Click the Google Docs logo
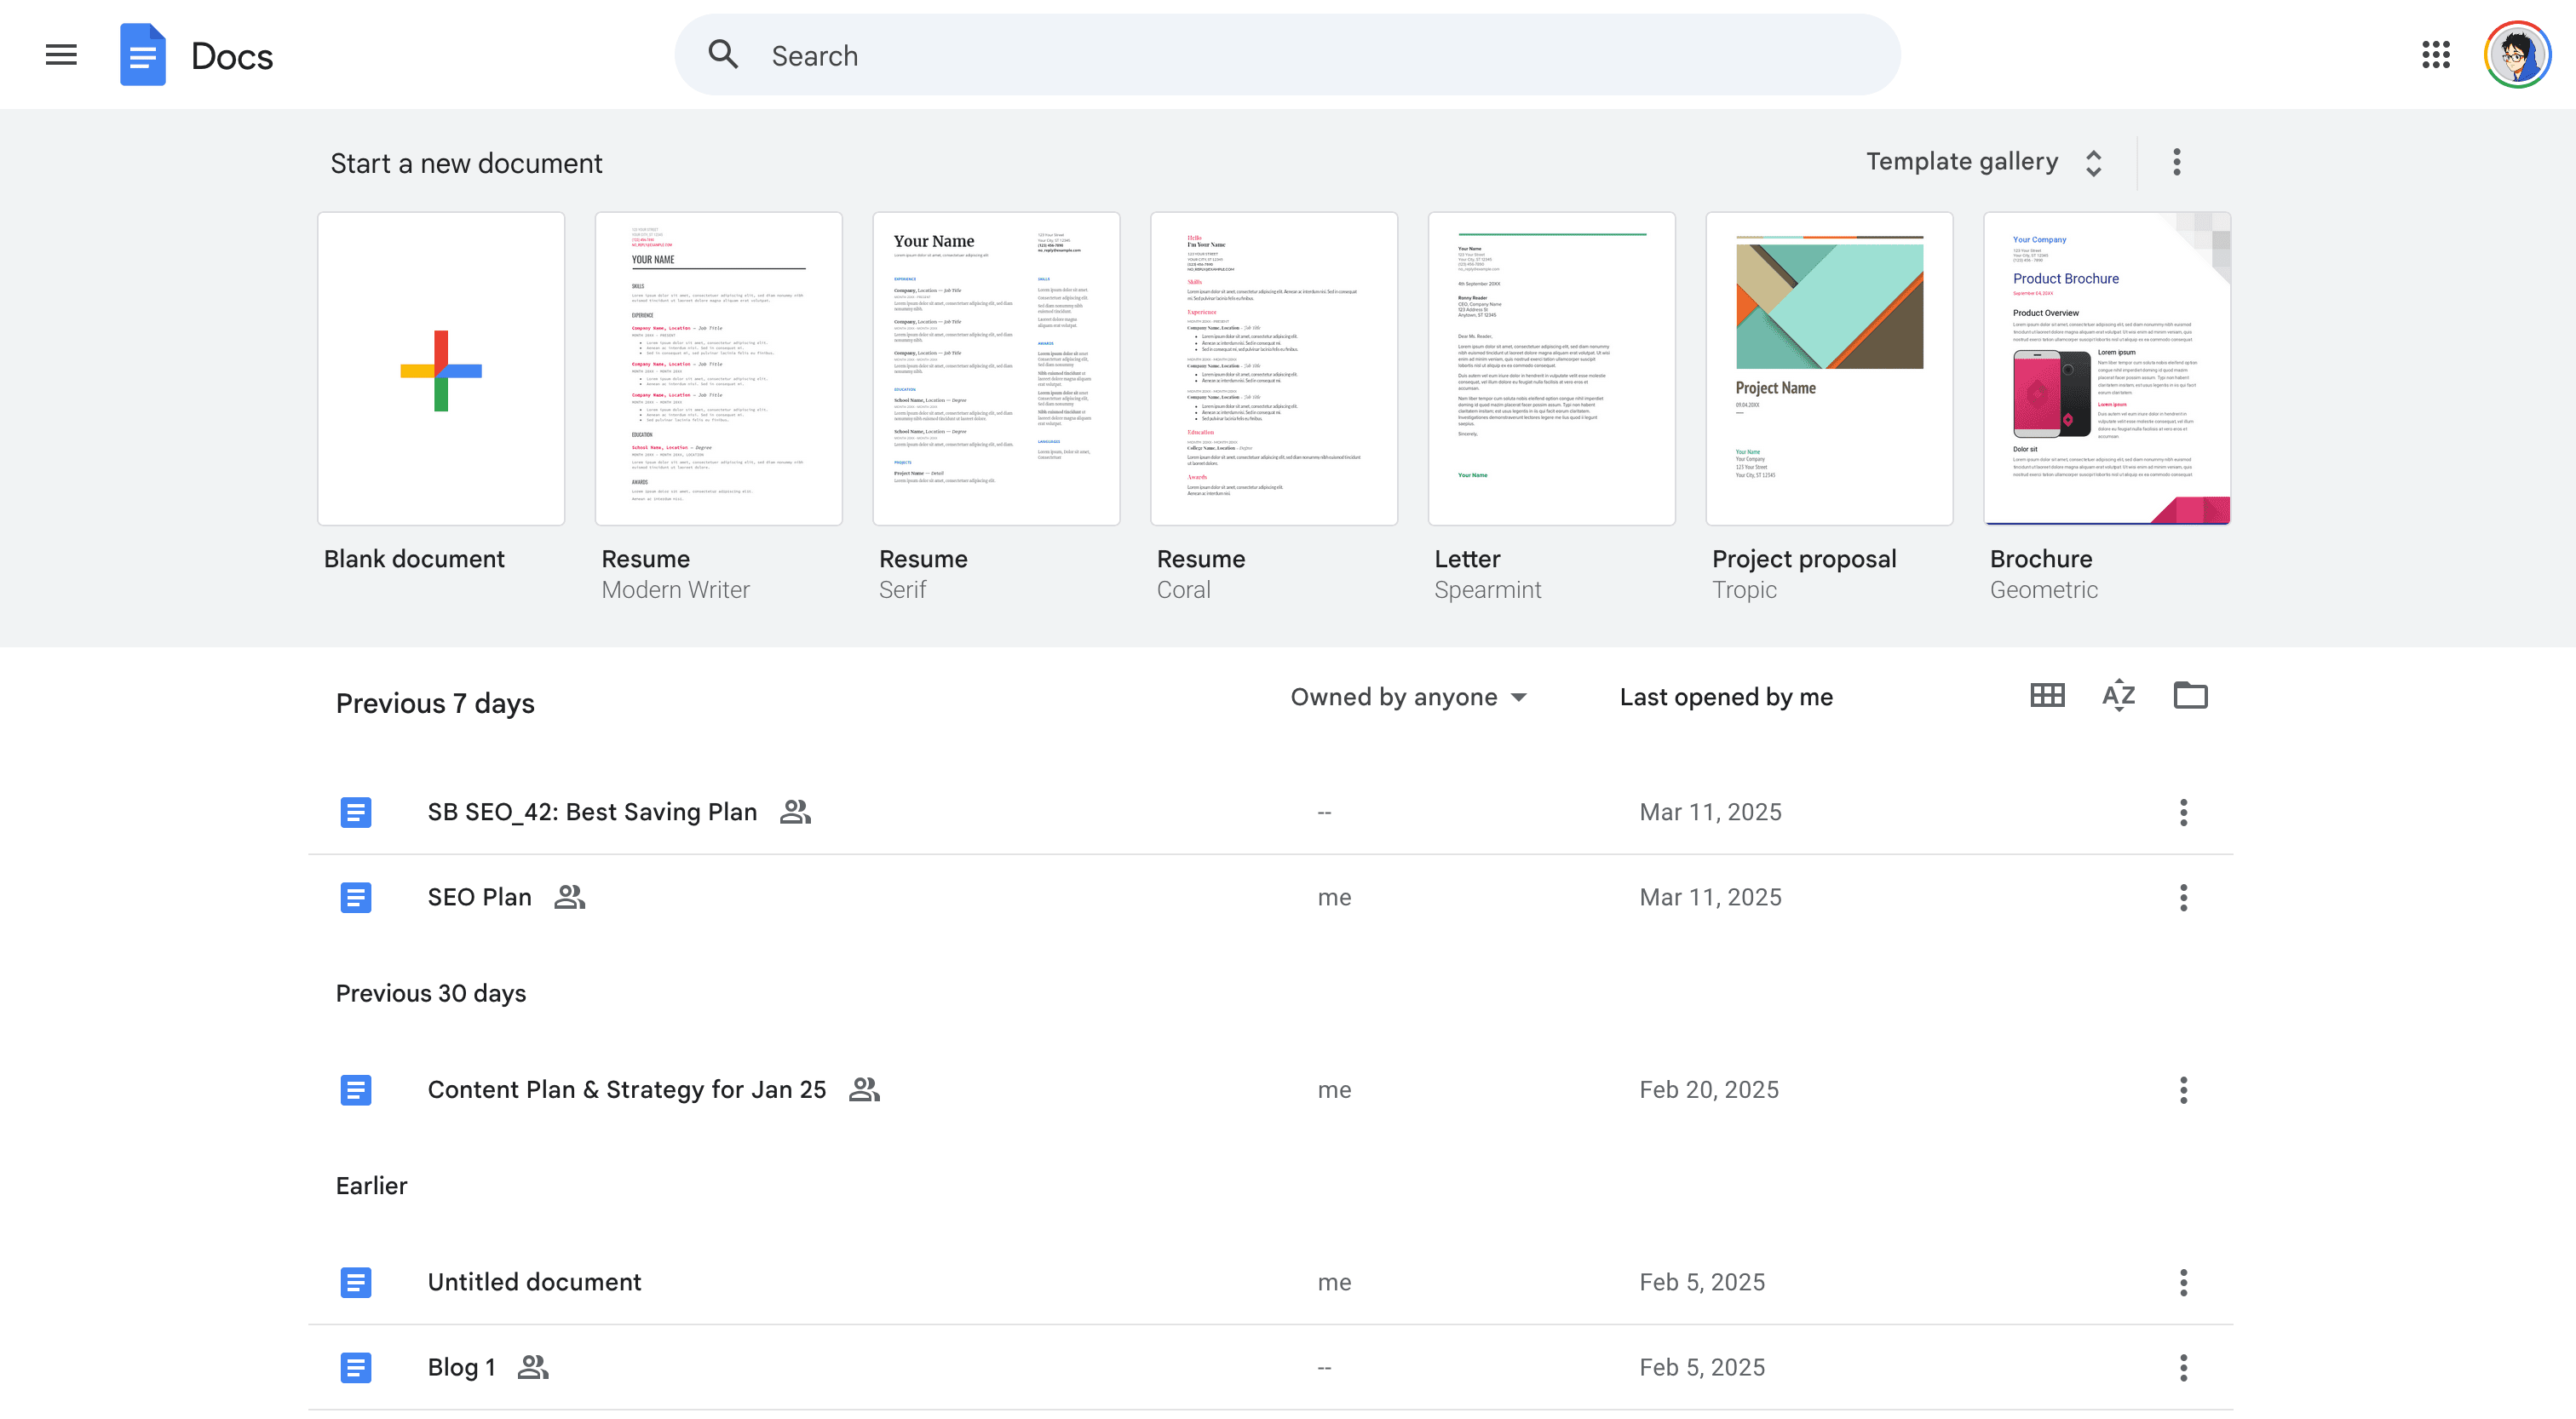2576x1419 pixels. [x=142, y=55]
